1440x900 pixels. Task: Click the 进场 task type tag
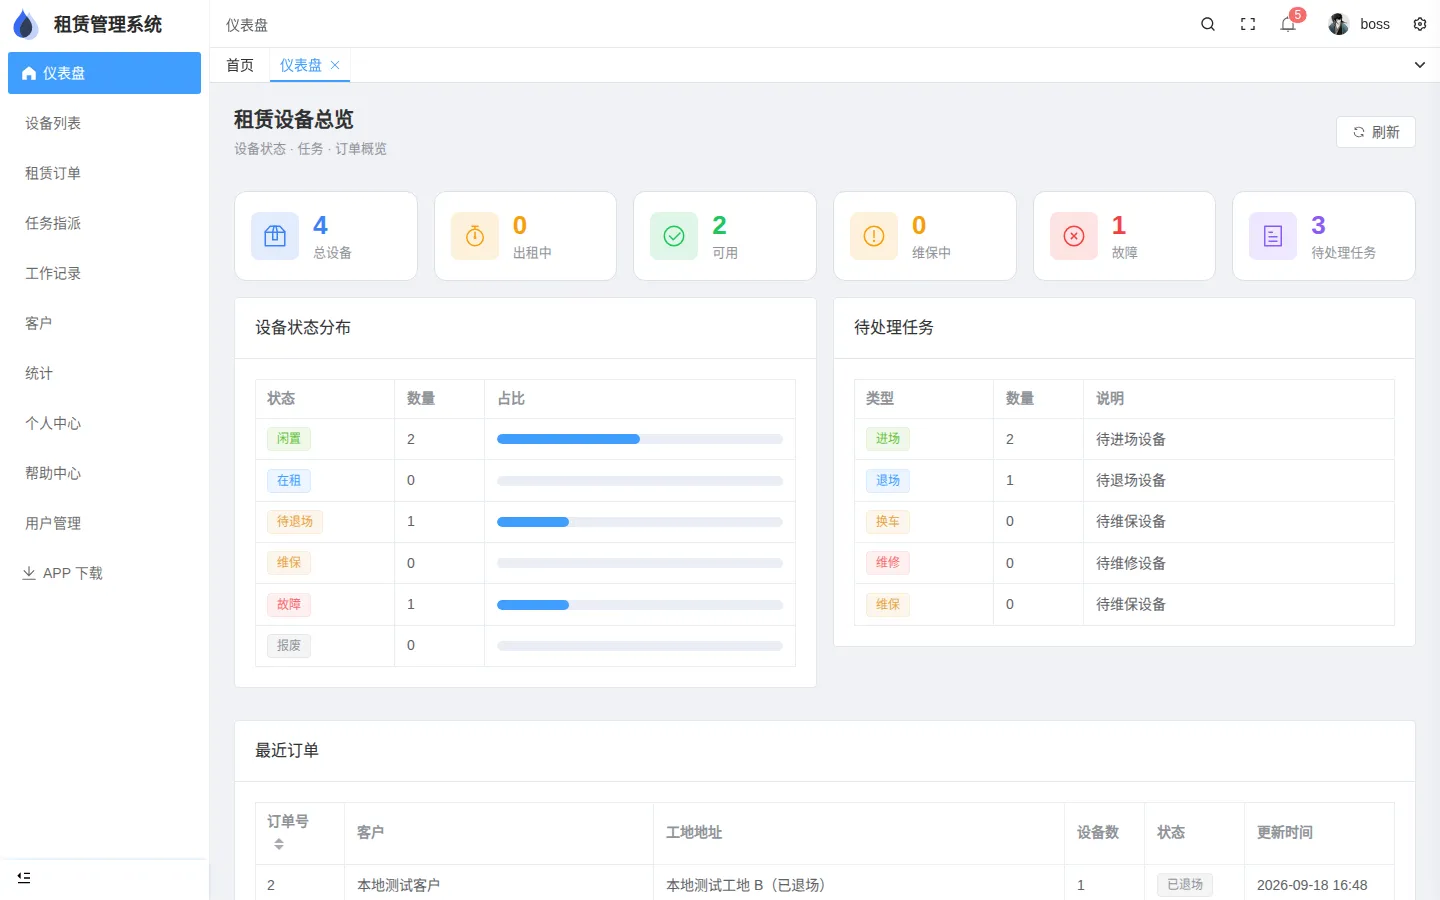click(888, 439)
